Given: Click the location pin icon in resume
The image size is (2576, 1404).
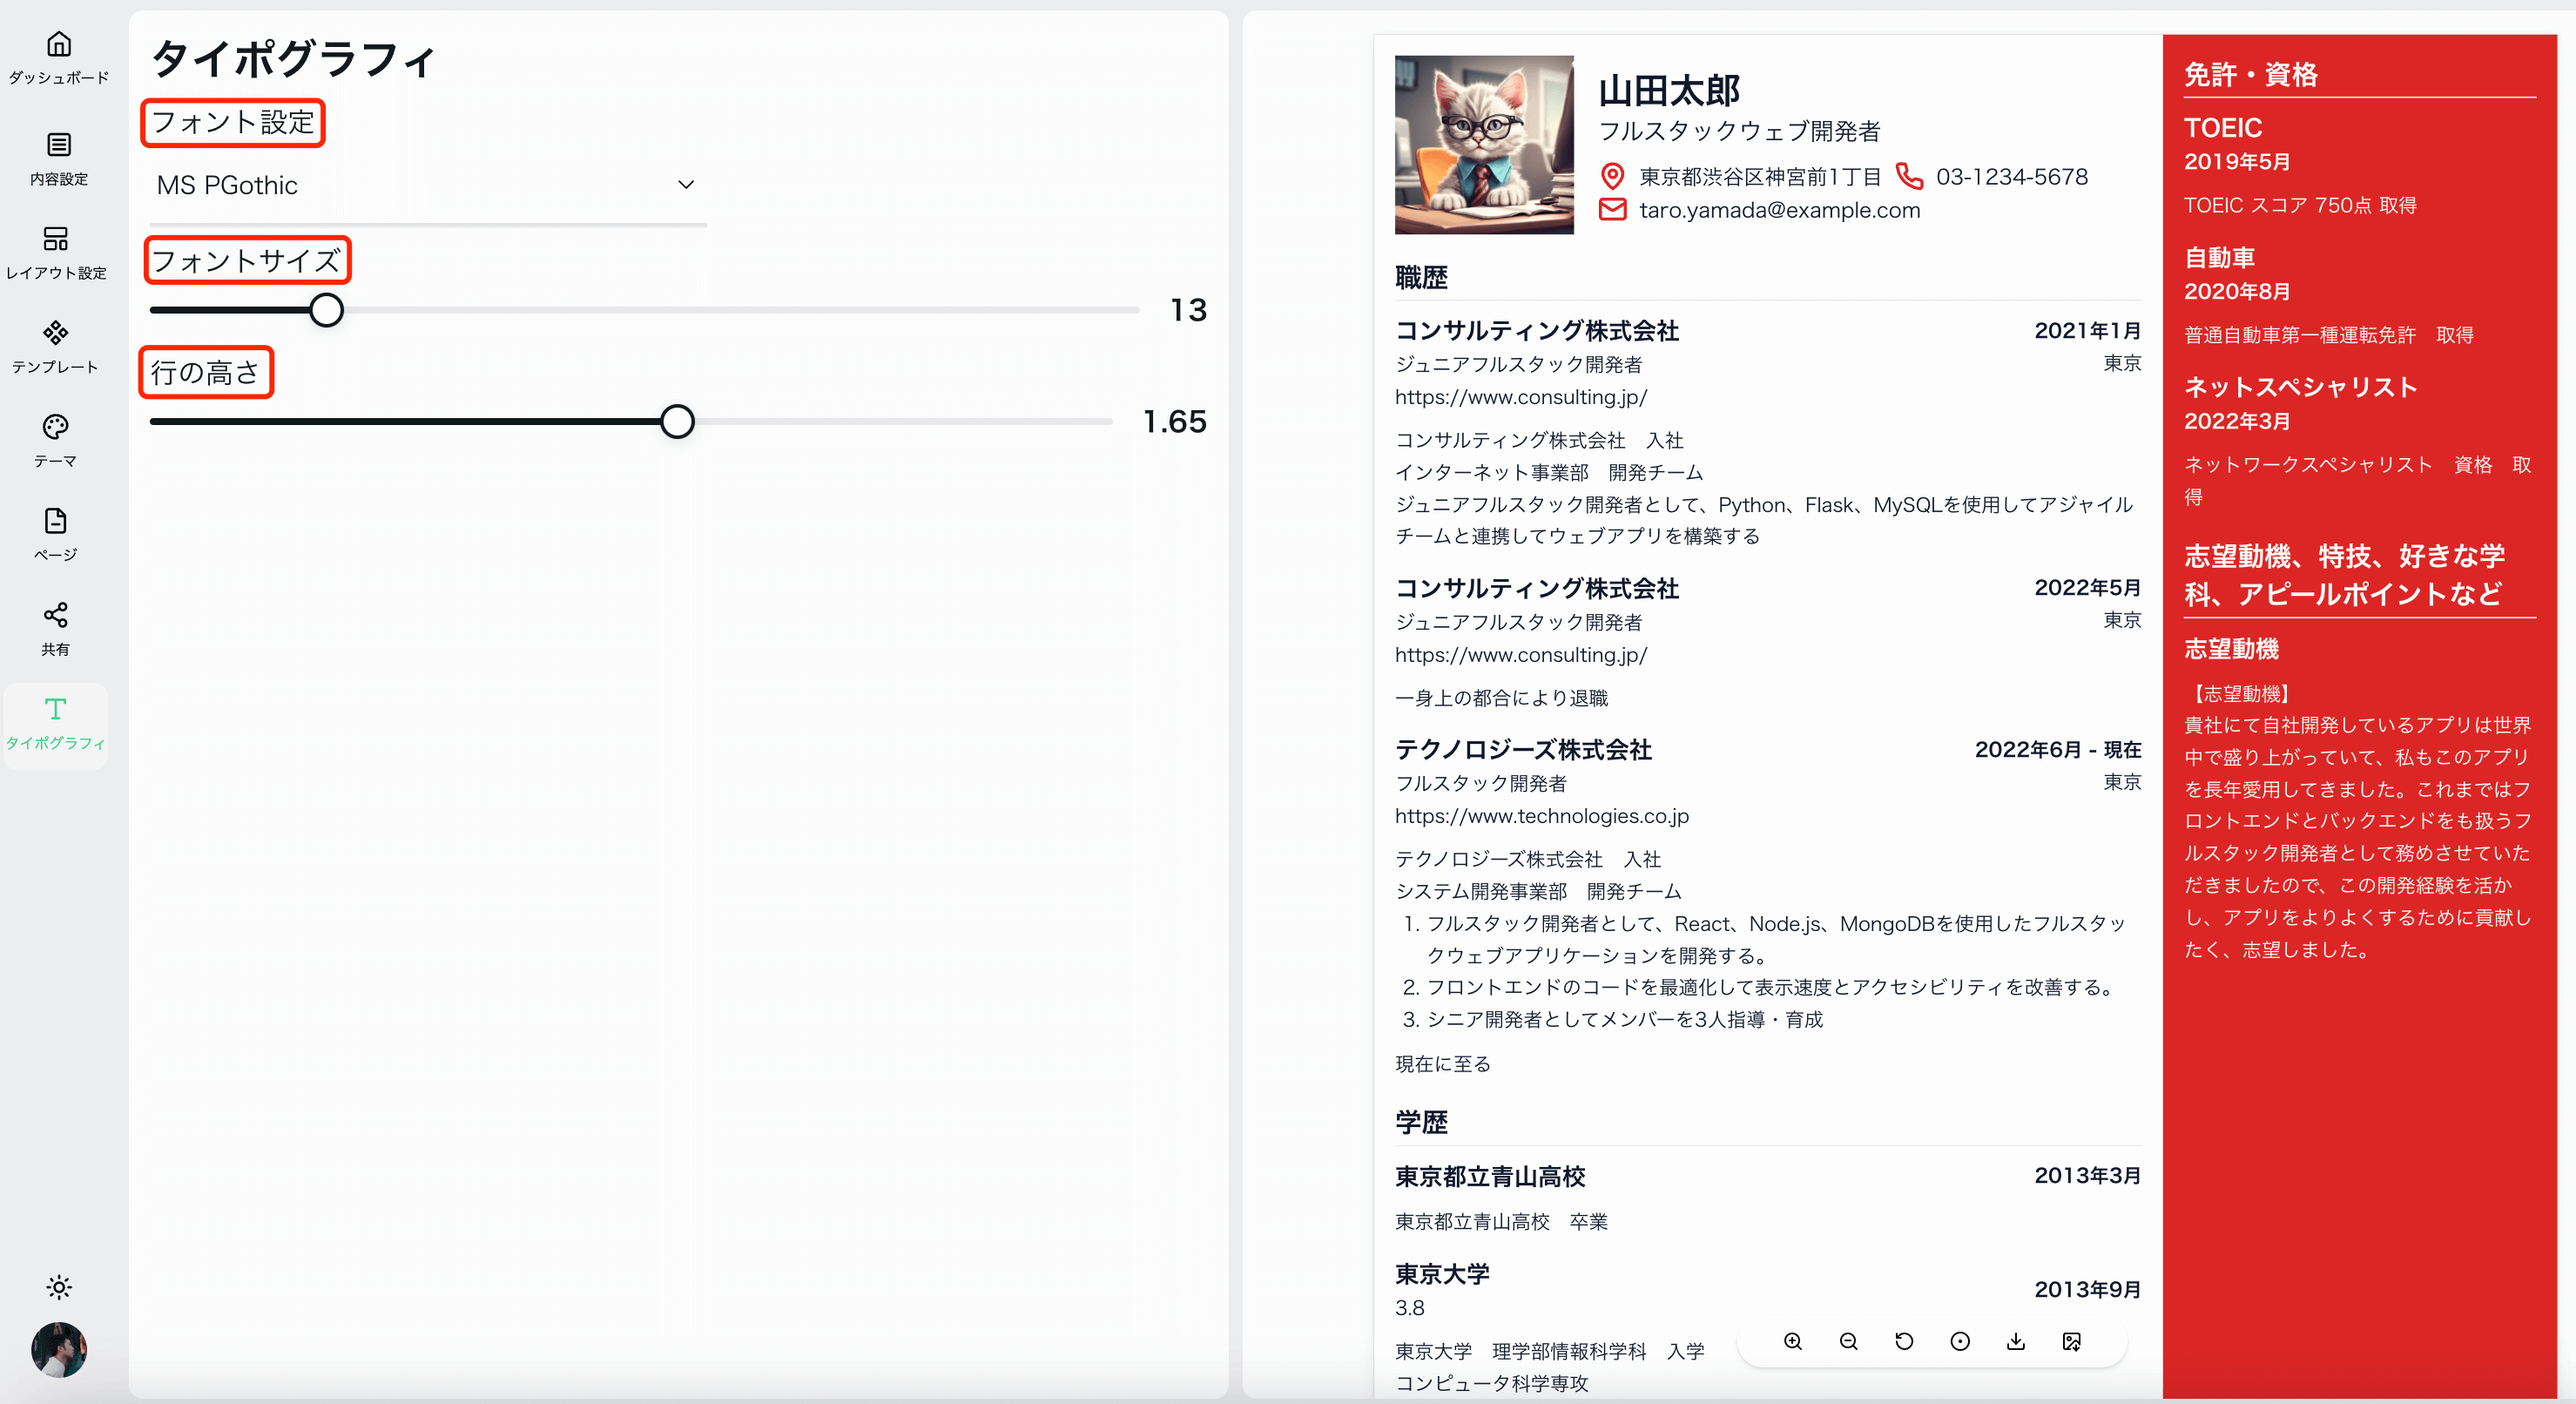Looking at the screenshot, I should point(1612,177).
